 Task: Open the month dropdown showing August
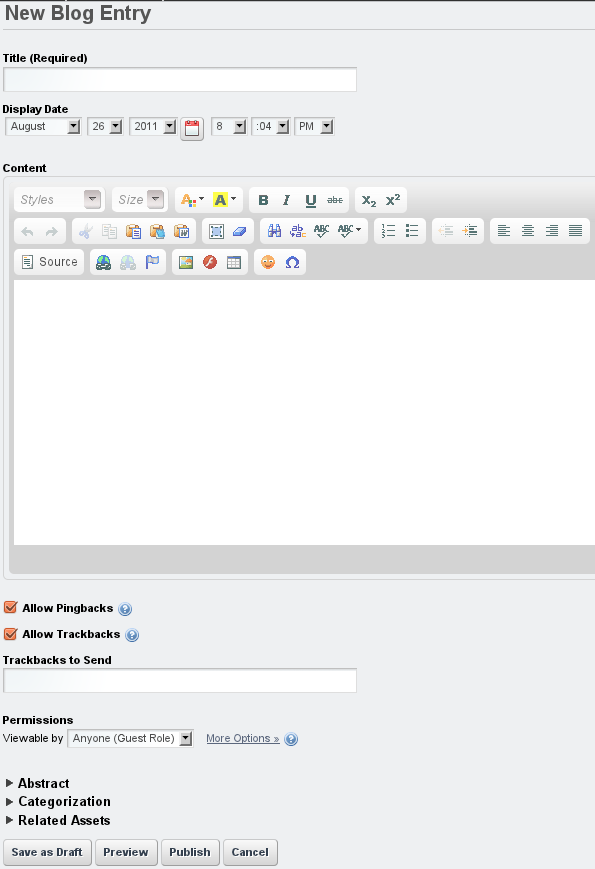43,126
